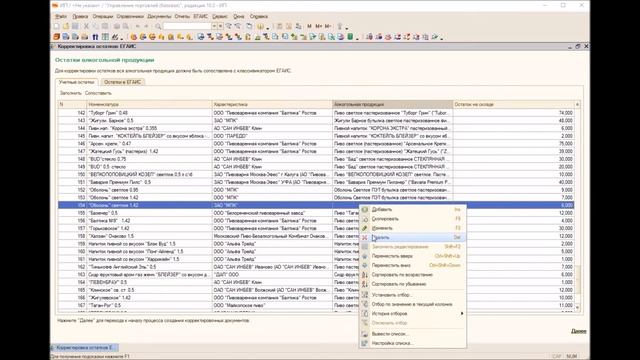Click the Удалить icon in context menu

click(365, 238)
